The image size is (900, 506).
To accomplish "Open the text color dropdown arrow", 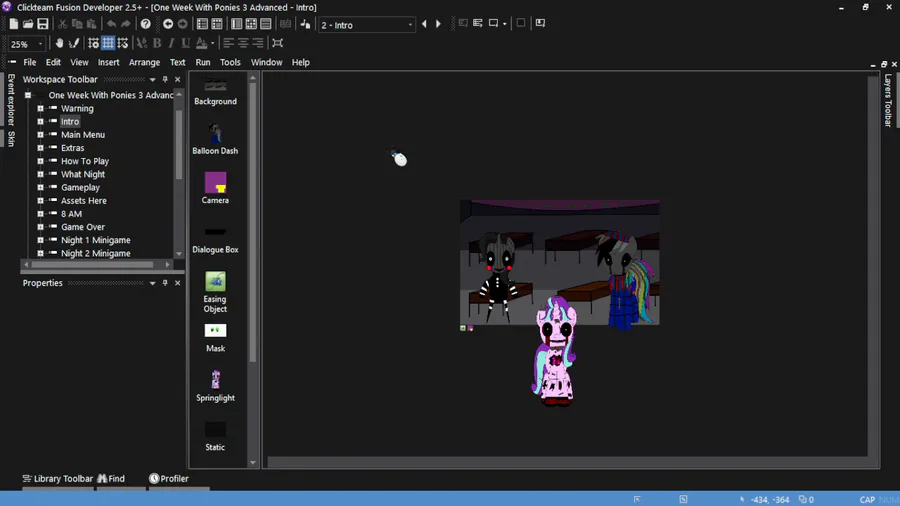I will 212,43.
